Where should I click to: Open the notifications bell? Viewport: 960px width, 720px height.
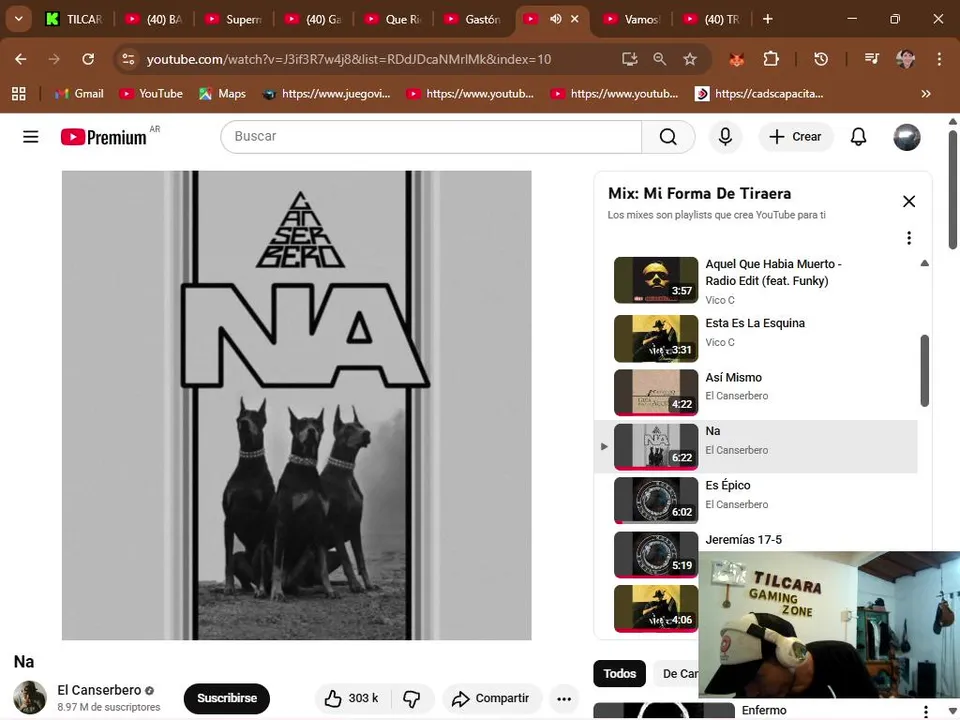(x=858, y=136)
